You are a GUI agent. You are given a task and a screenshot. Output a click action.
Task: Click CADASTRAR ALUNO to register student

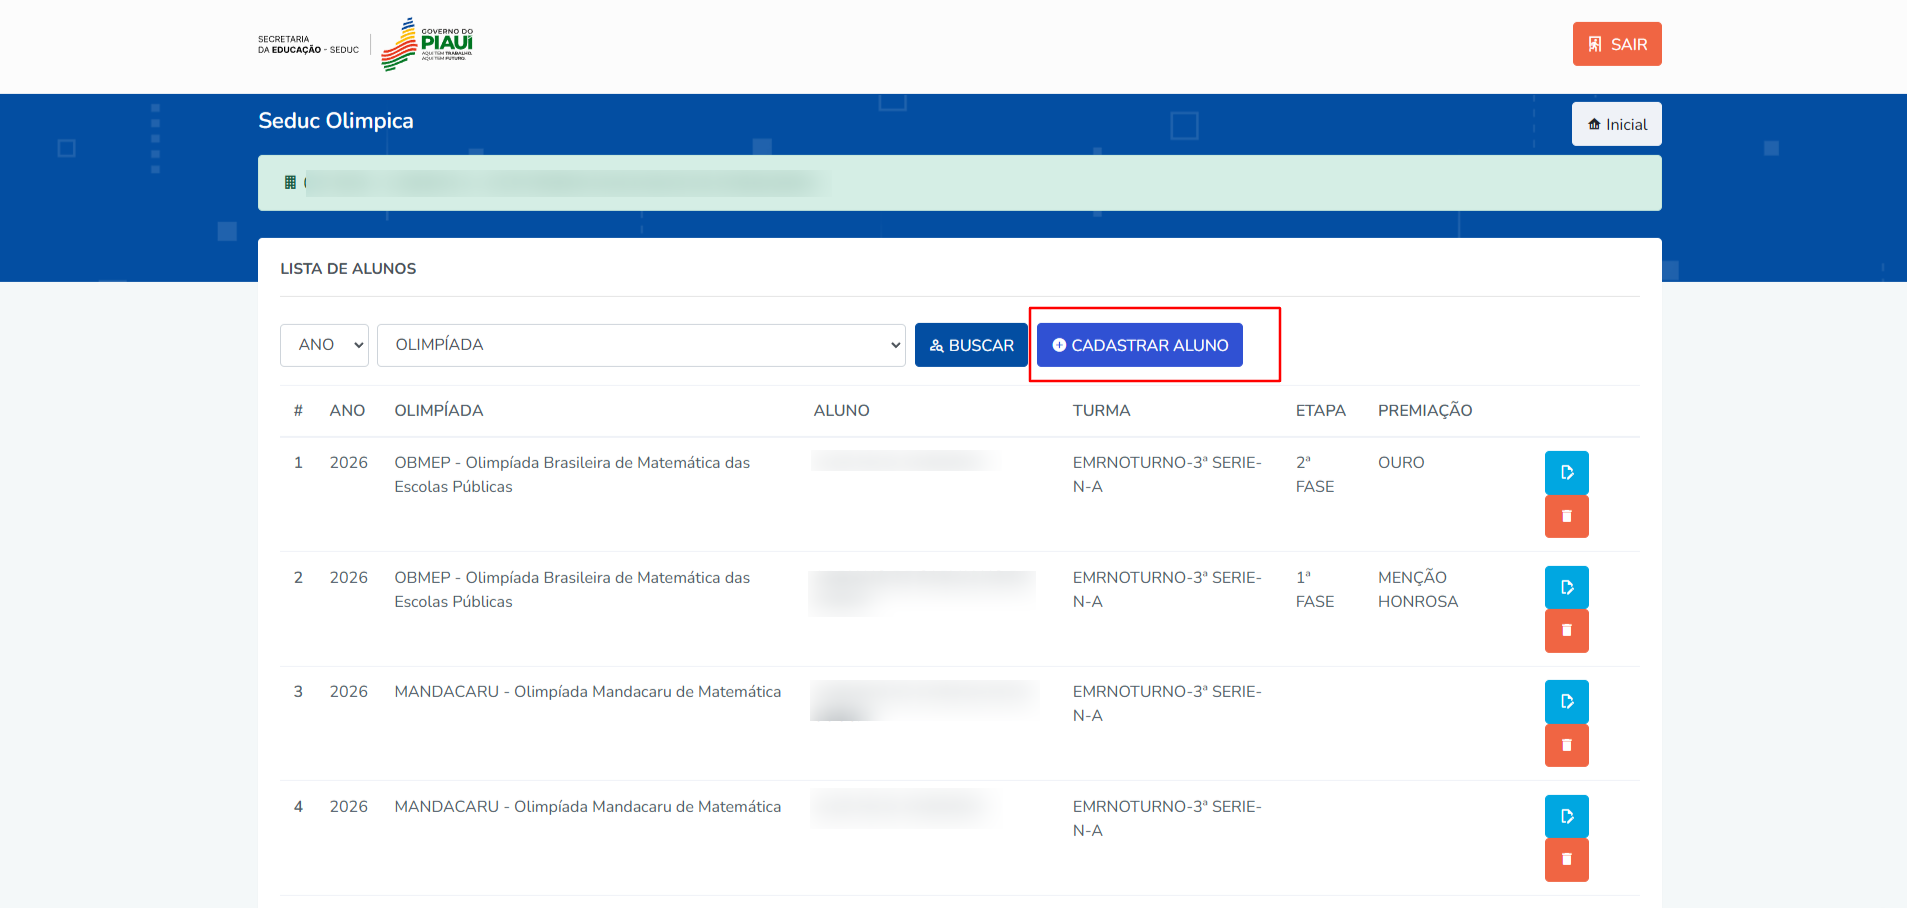tap(1139, 345)
